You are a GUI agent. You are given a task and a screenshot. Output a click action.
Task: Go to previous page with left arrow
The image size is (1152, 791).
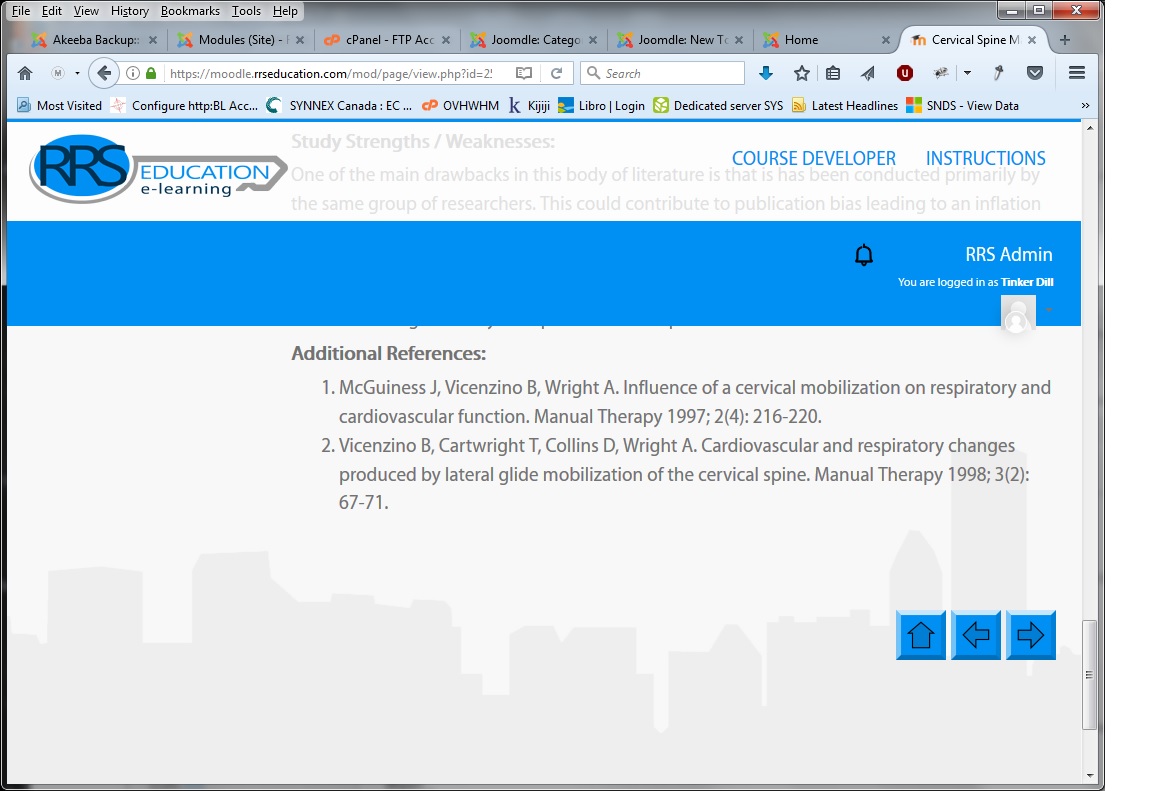975,635
